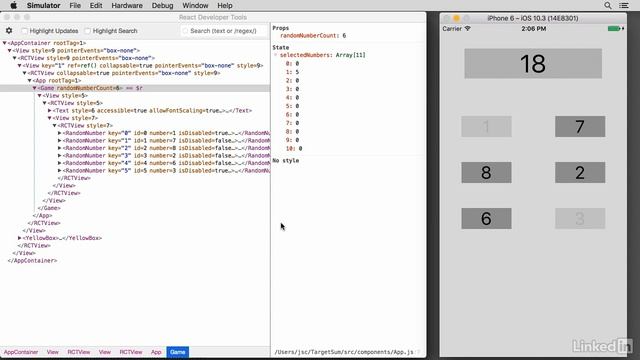
Task: Expand RandomNumber key 5 node
Action: (x=60, y=171)
